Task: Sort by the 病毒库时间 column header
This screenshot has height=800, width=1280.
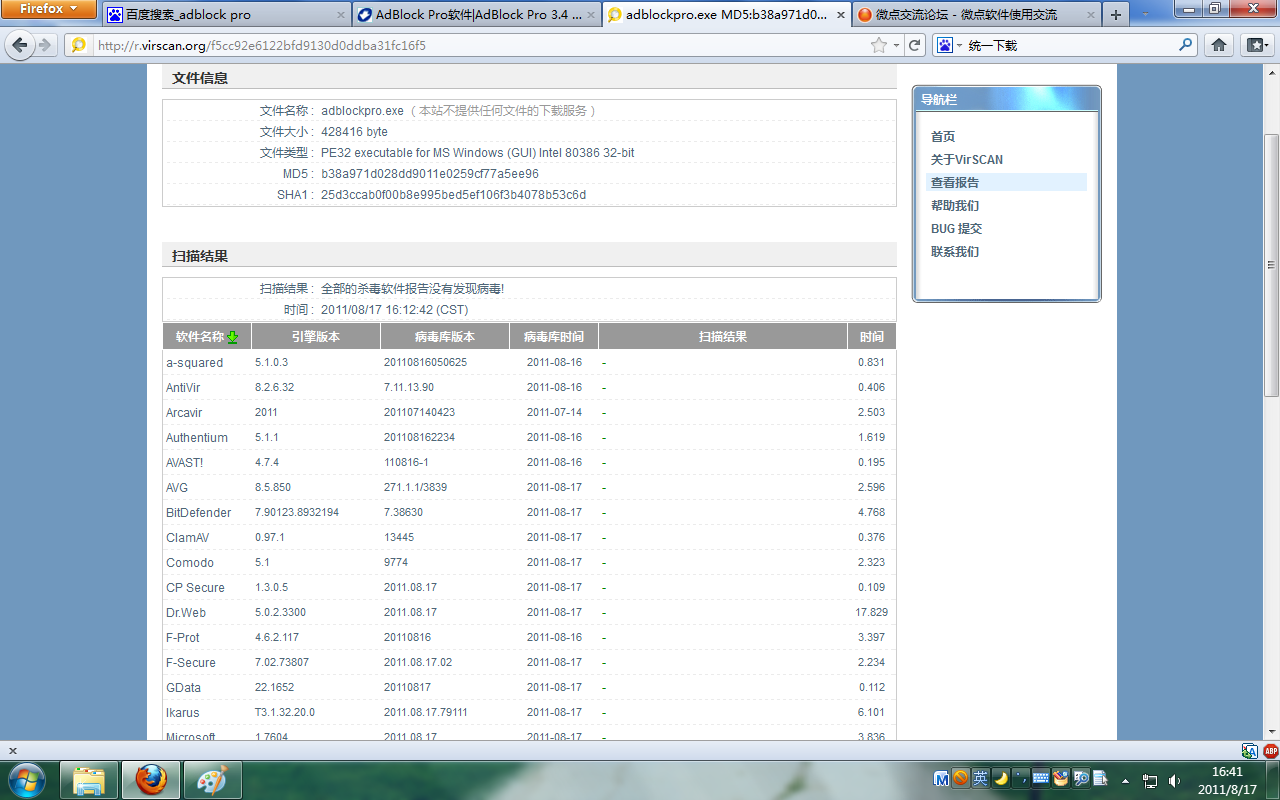Action: tap(554, 337)
